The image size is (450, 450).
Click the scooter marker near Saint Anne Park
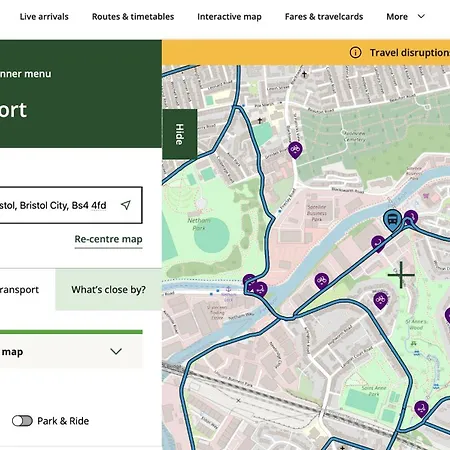pyautogui.click(x=421, y=409)
